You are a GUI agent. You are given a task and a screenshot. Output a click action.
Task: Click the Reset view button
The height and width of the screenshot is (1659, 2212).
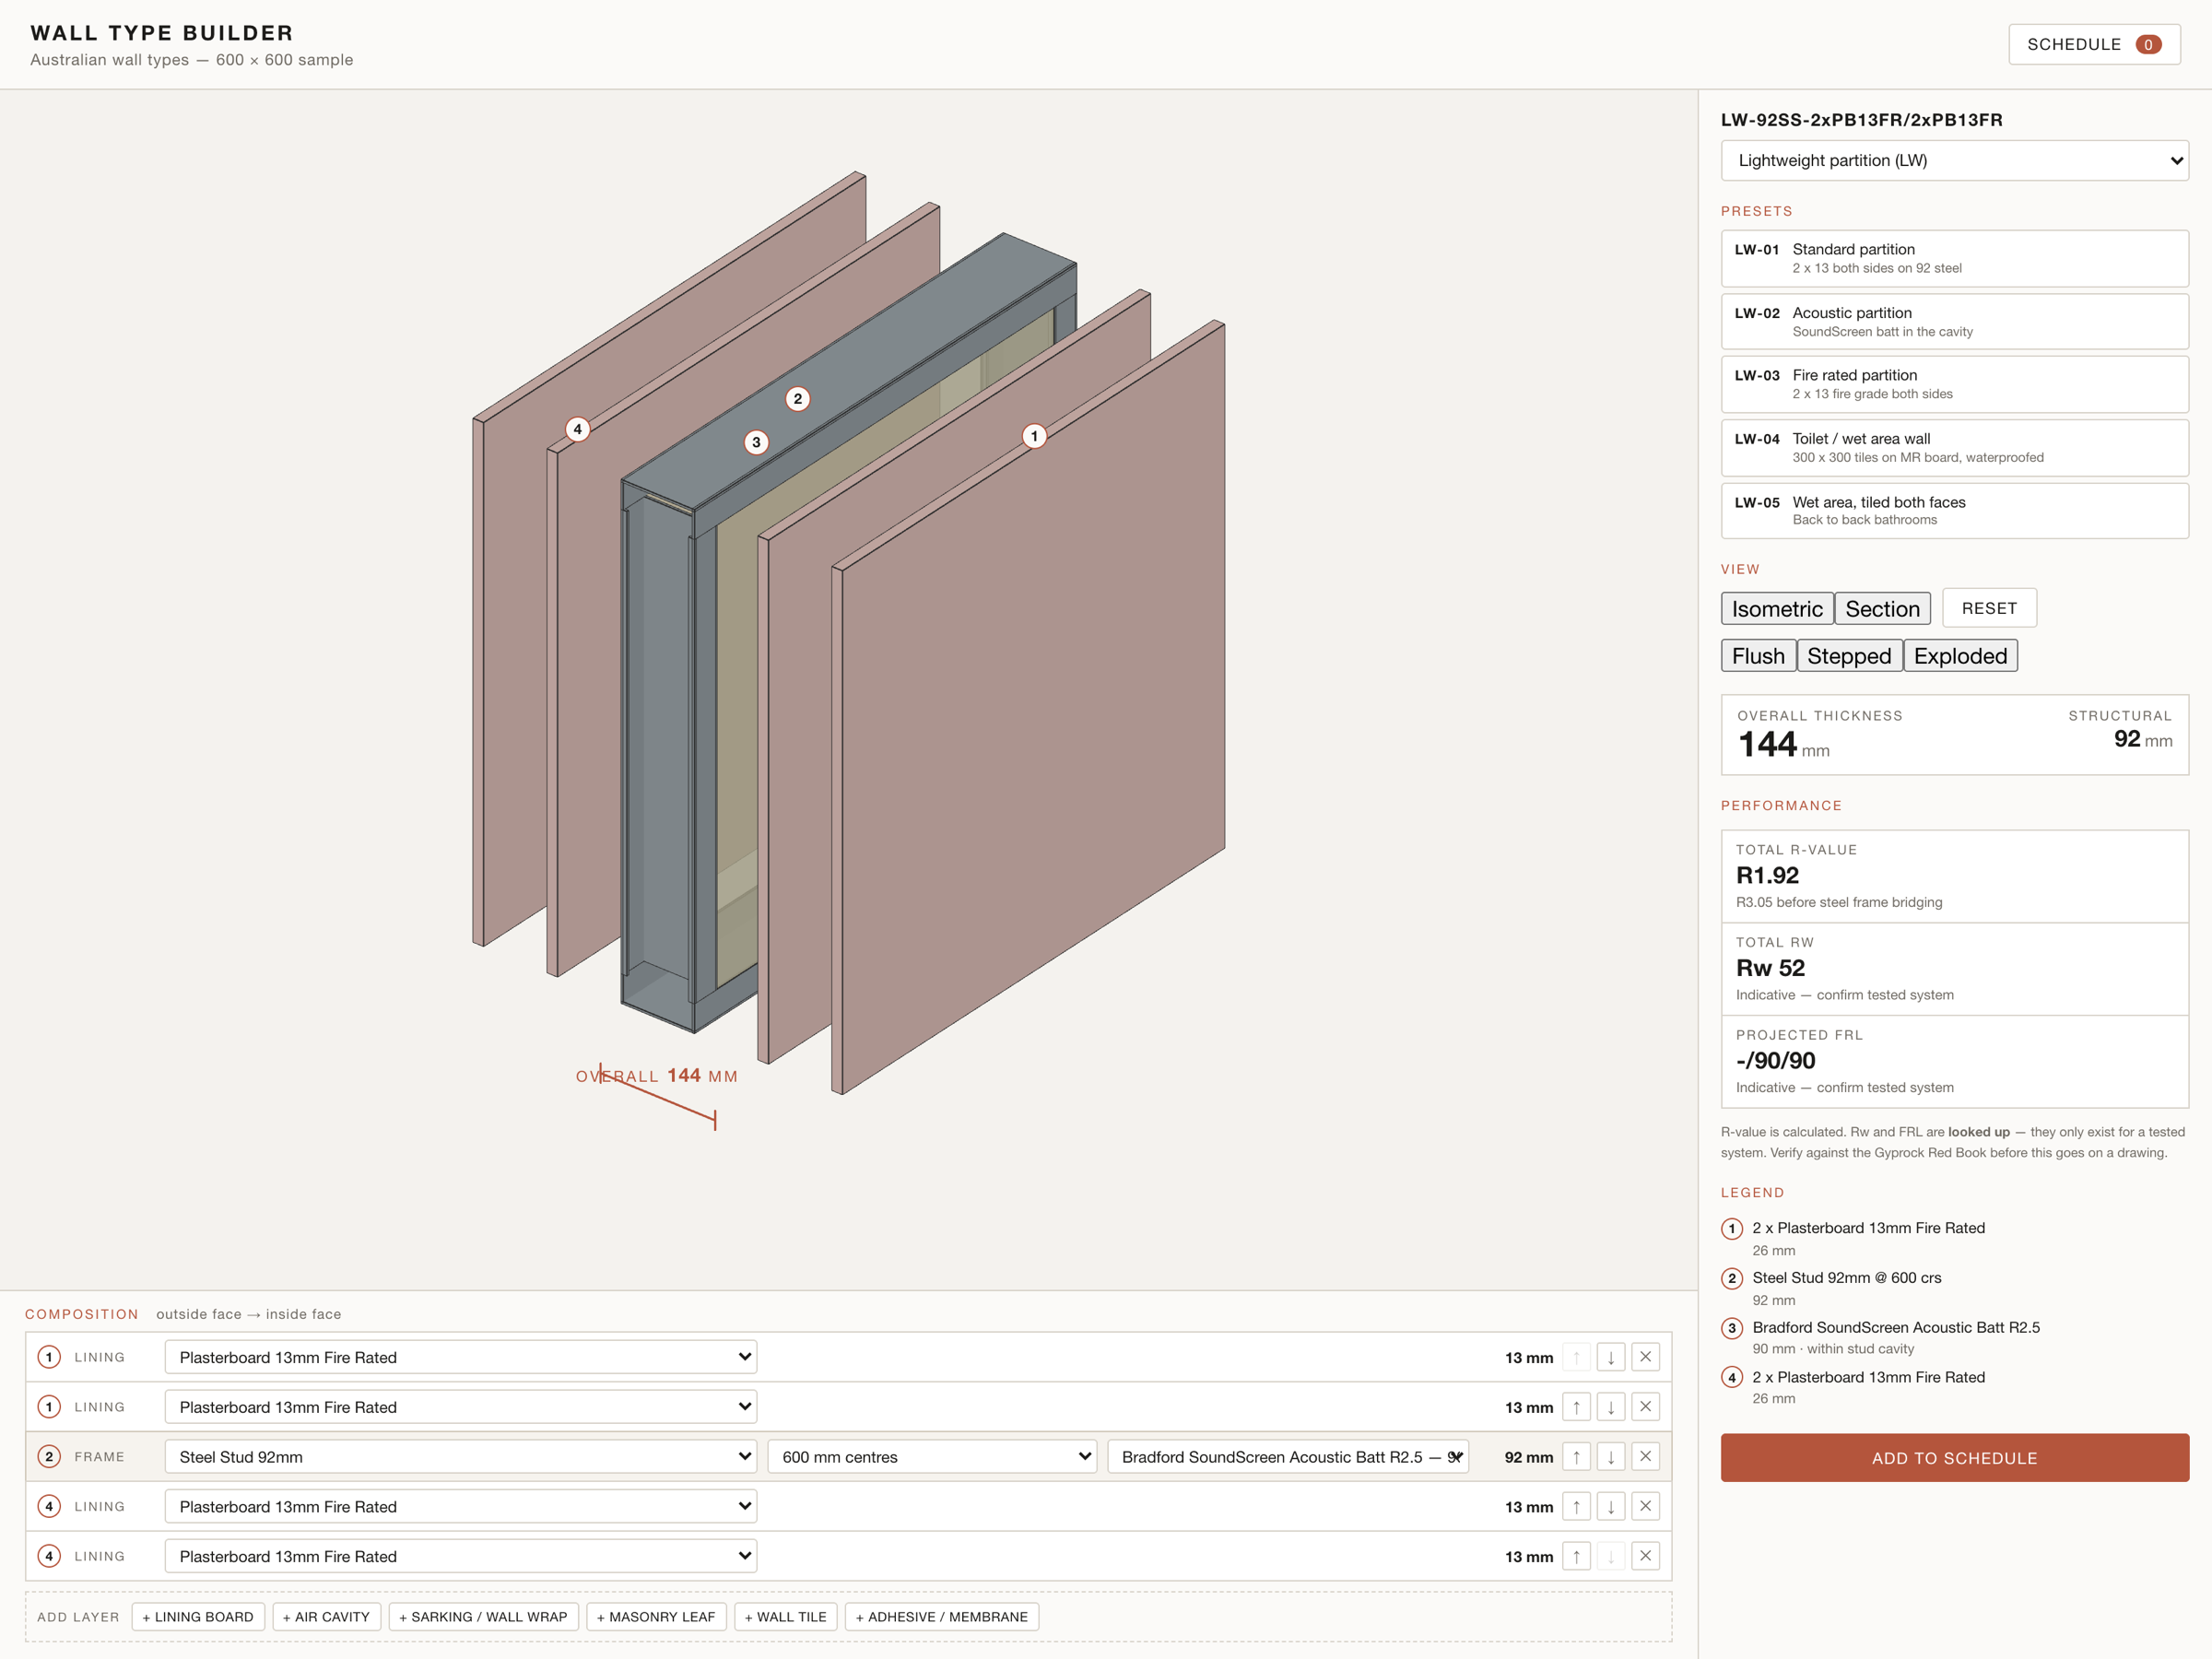(x=1989, y=608)
